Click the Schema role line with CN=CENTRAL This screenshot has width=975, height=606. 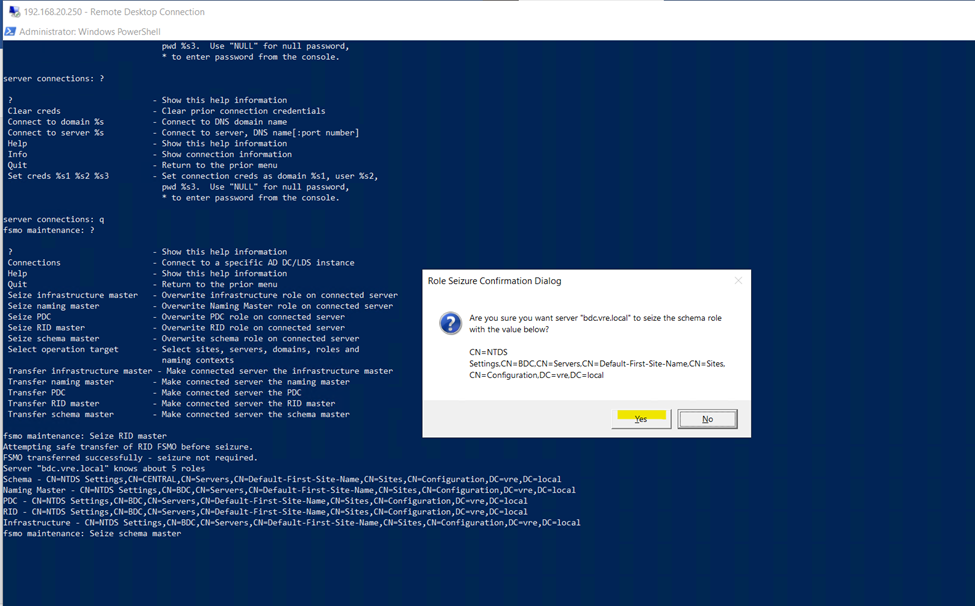click(x=282, y=479)
